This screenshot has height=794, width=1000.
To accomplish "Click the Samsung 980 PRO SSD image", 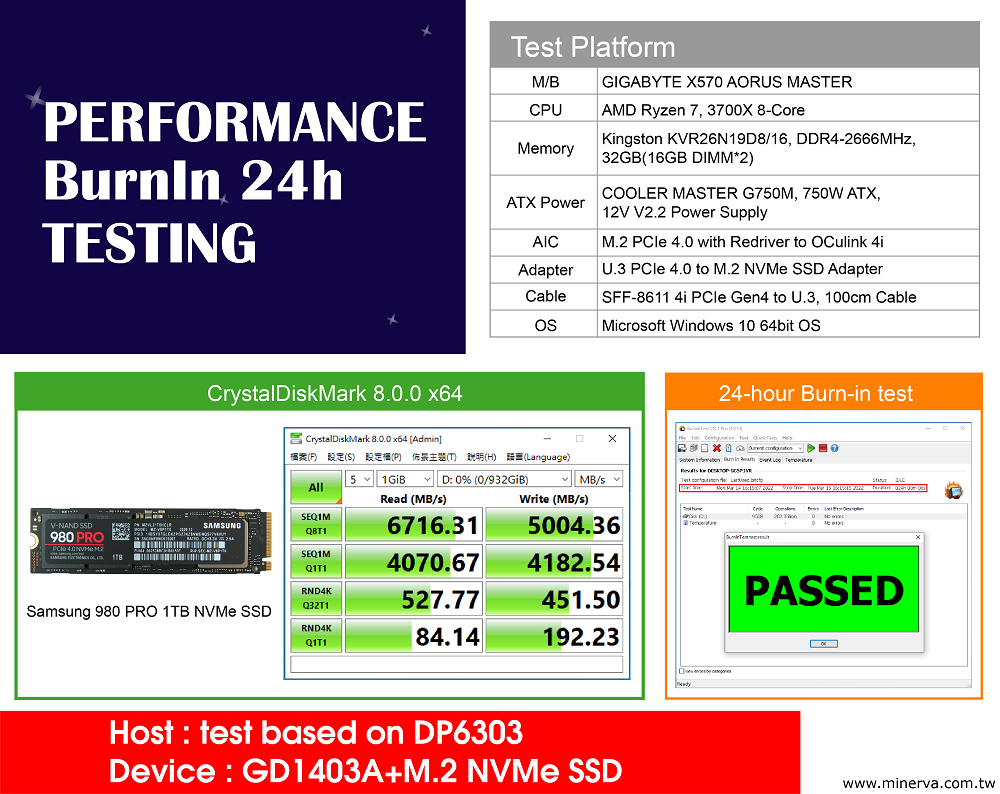I will (151, 541).
